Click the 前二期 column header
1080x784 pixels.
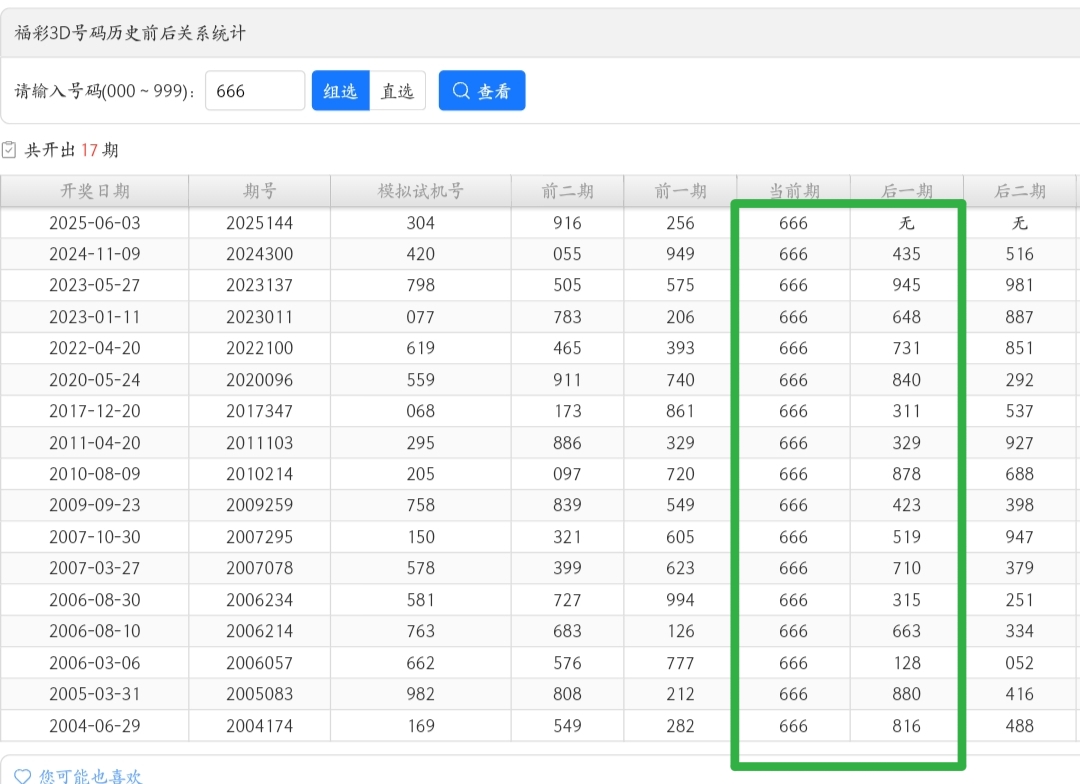tap(568, 191)
